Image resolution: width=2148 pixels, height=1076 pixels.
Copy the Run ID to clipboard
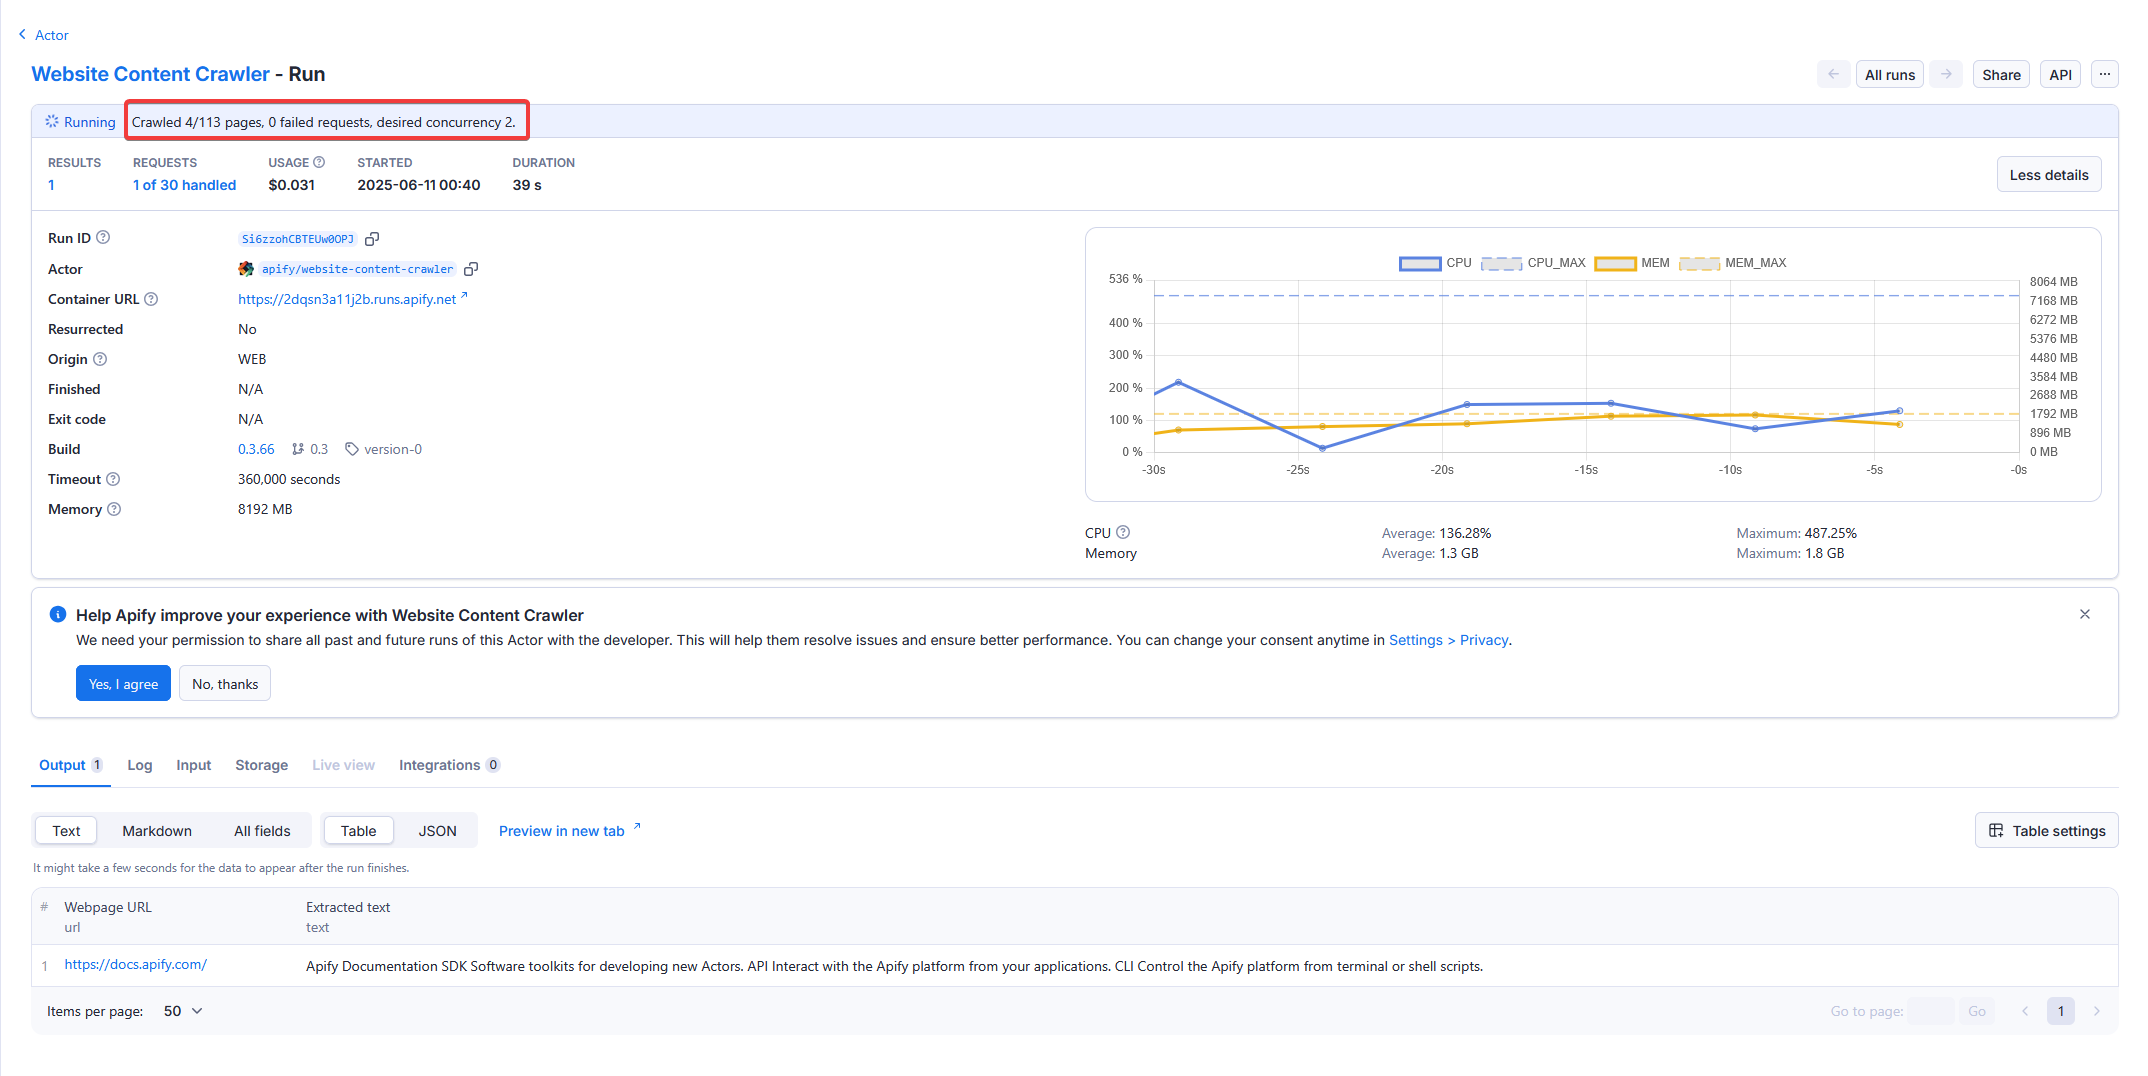click(372, 239)
